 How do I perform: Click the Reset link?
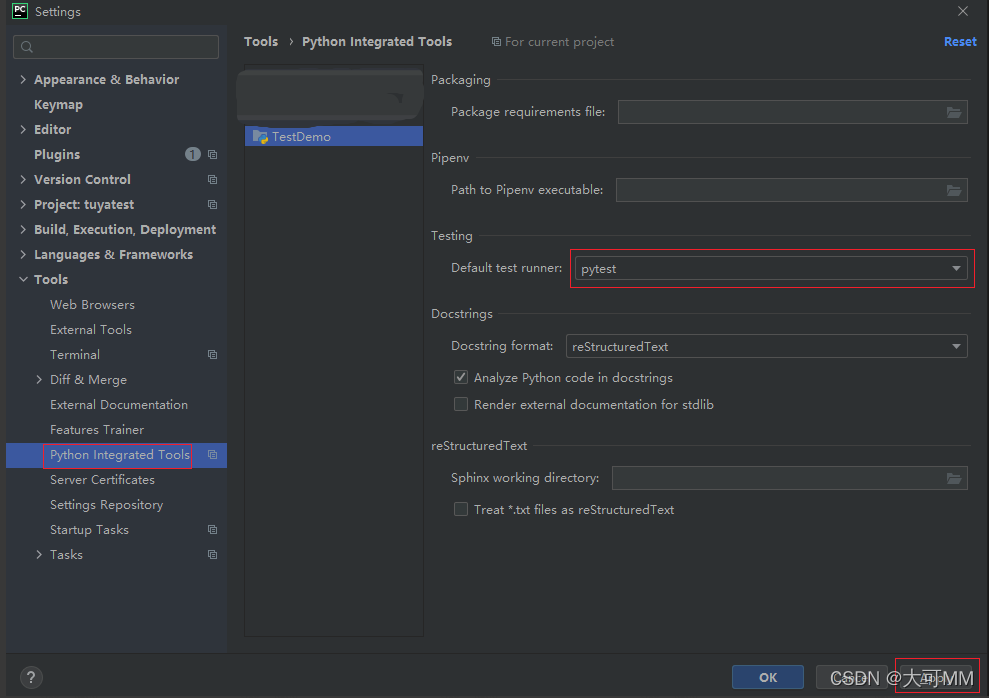click(x=960, y=42)
